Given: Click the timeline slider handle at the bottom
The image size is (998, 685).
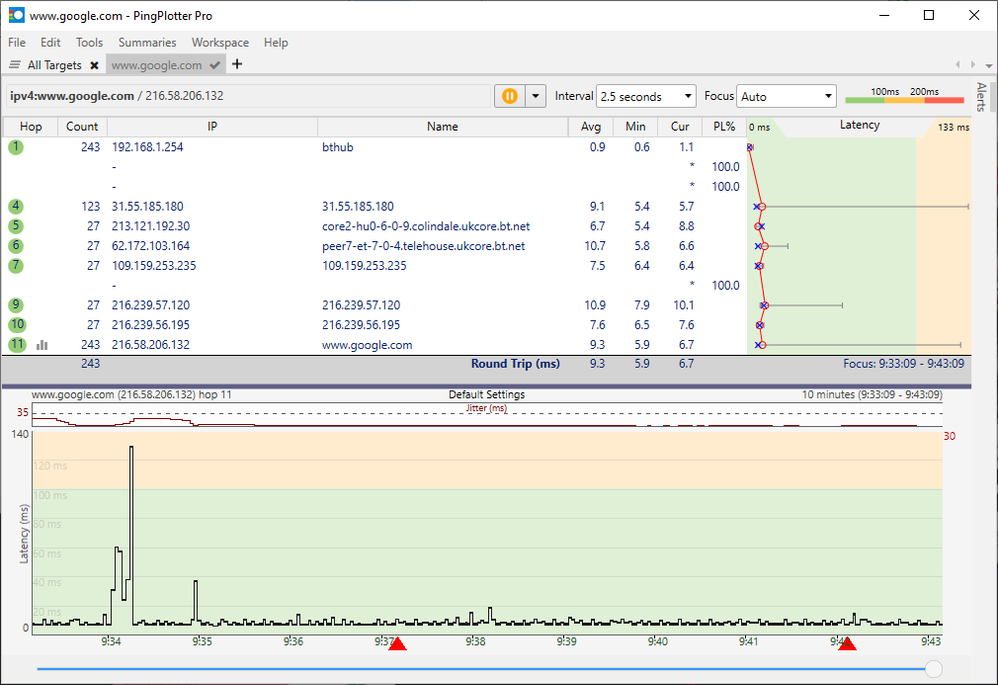Looking at the screenshot, I should (933, 668).
